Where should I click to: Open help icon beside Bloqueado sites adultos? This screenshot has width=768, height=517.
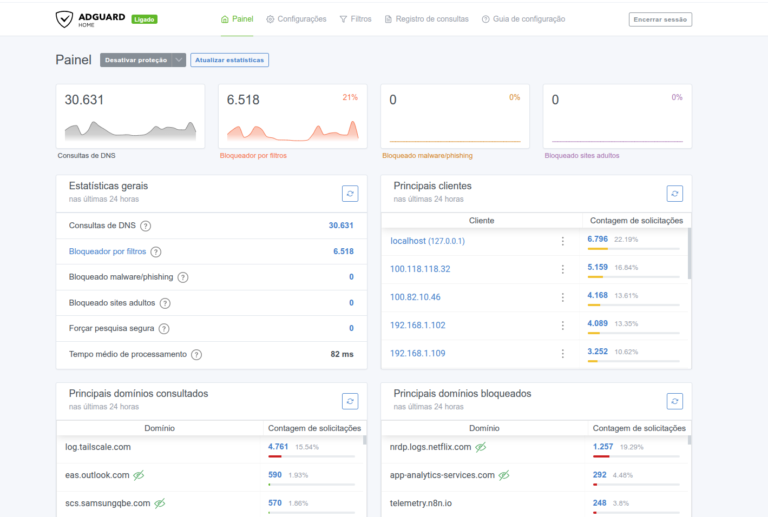165,303
